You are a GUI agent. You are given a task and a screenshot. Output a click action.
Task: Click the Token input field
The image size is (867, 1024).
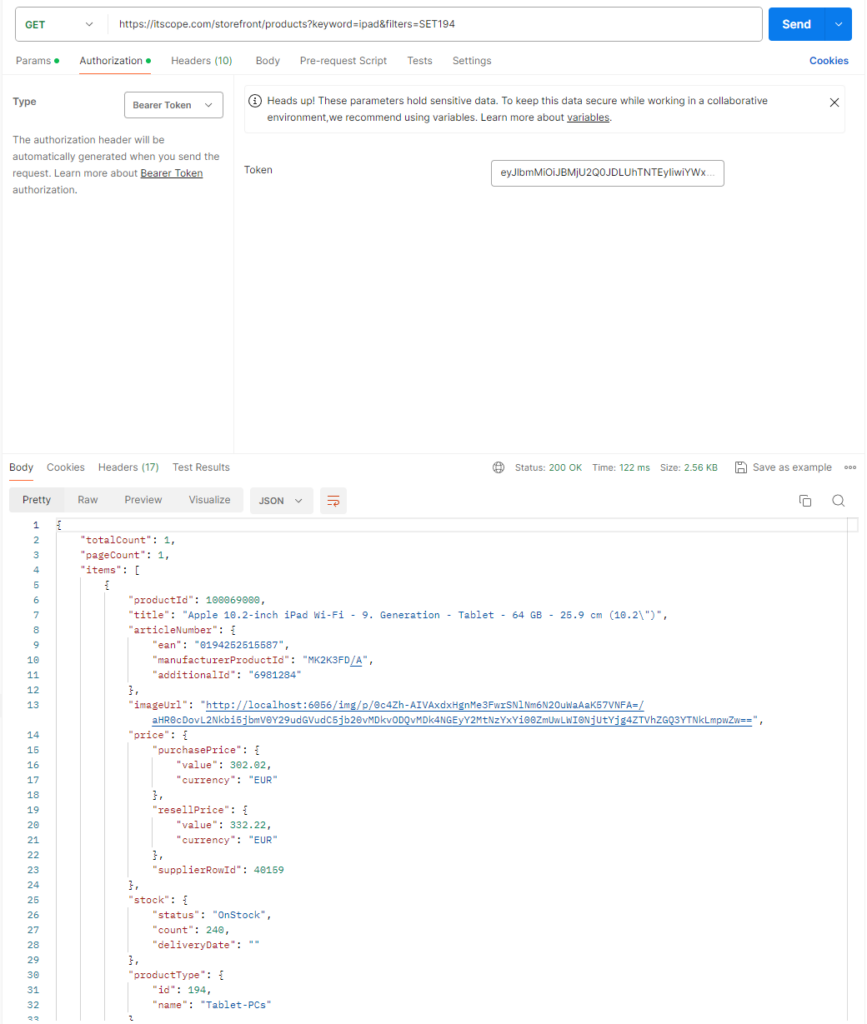click(607, 173)
